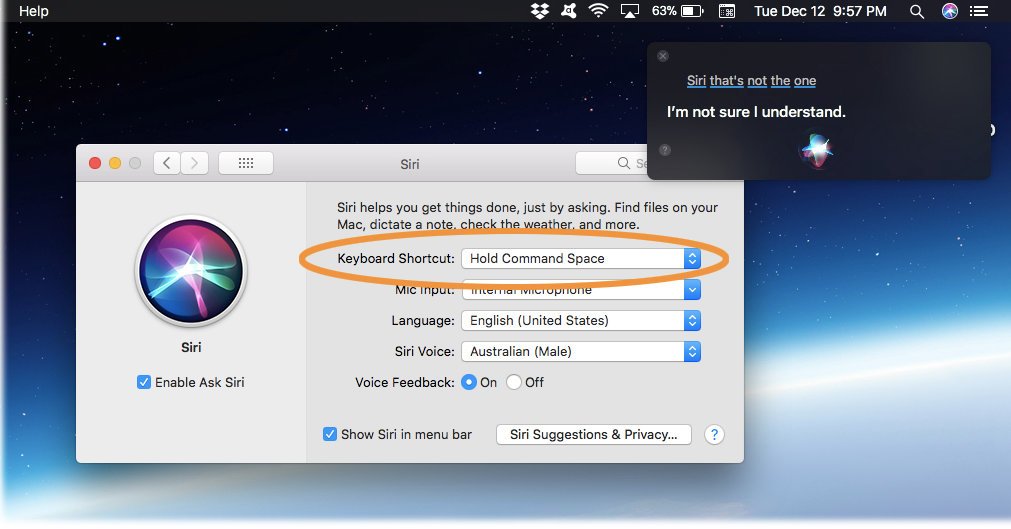Viewport: 1011px width, 529px height.
Task: Click the Bartender-style menu bar icon
Action: (569, 11)
